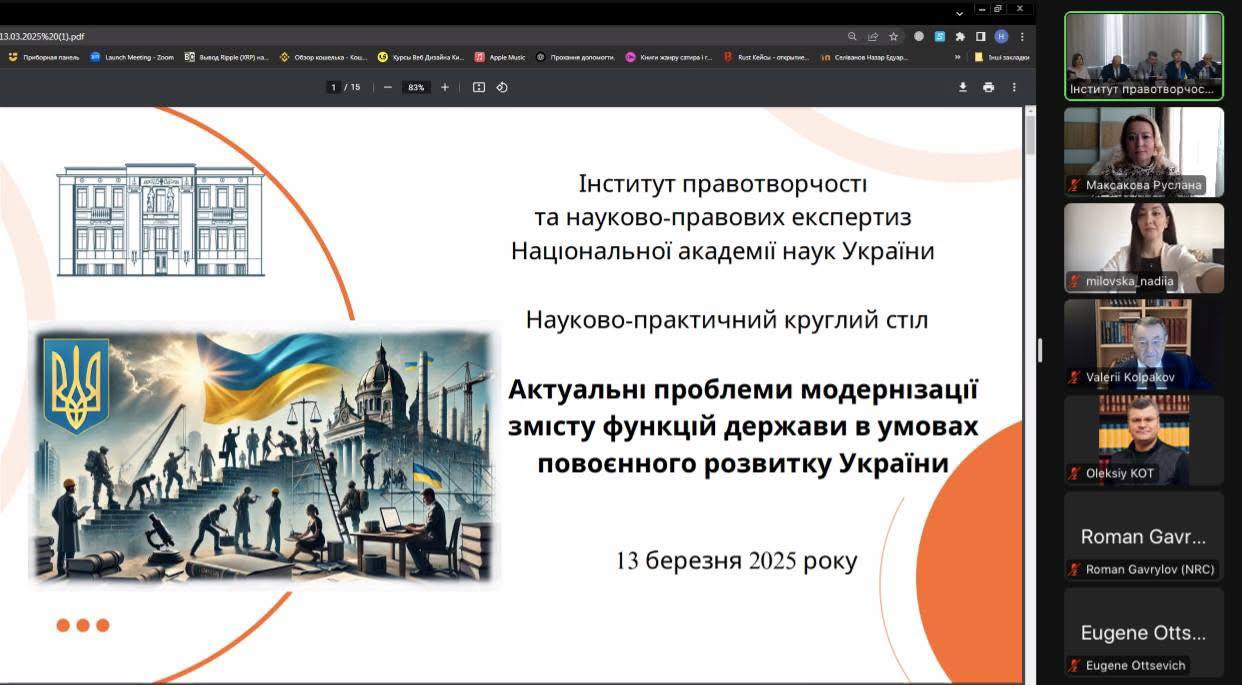
Task: Print the PDF using the printer icon
Action: [988, 87]
